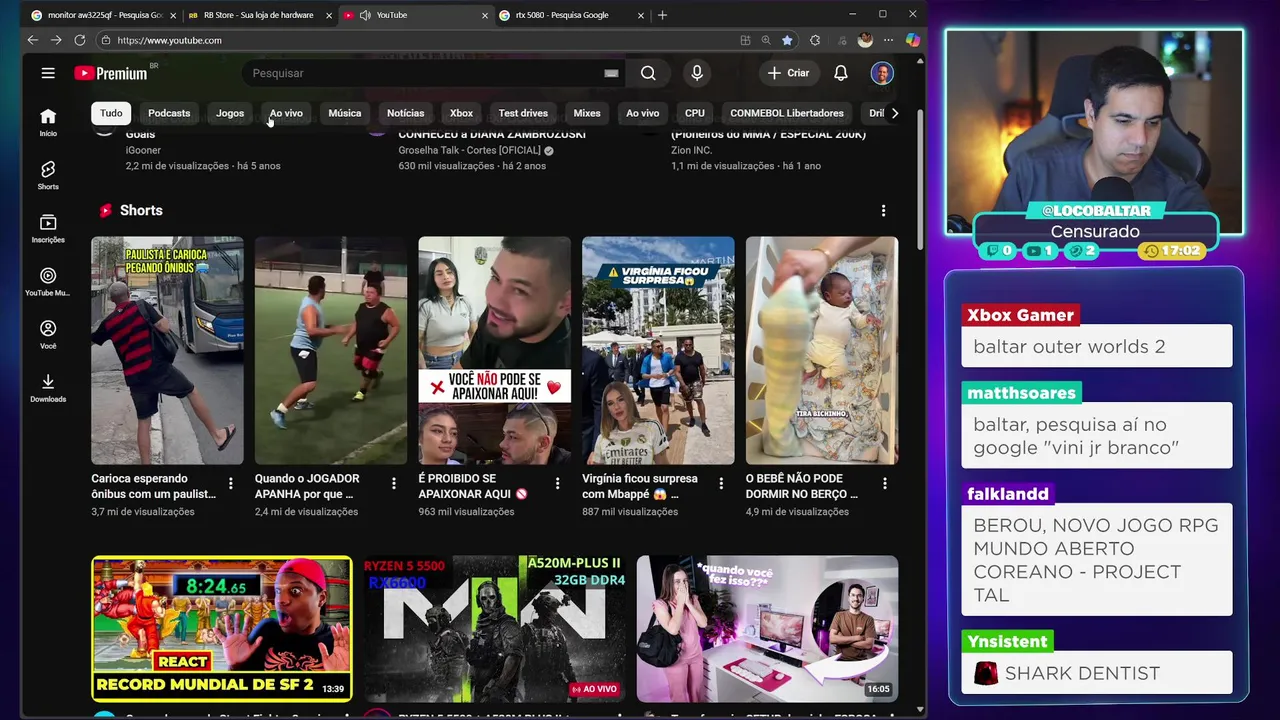
Task: Switch to the RB Store browser tab
Action: 258,15
